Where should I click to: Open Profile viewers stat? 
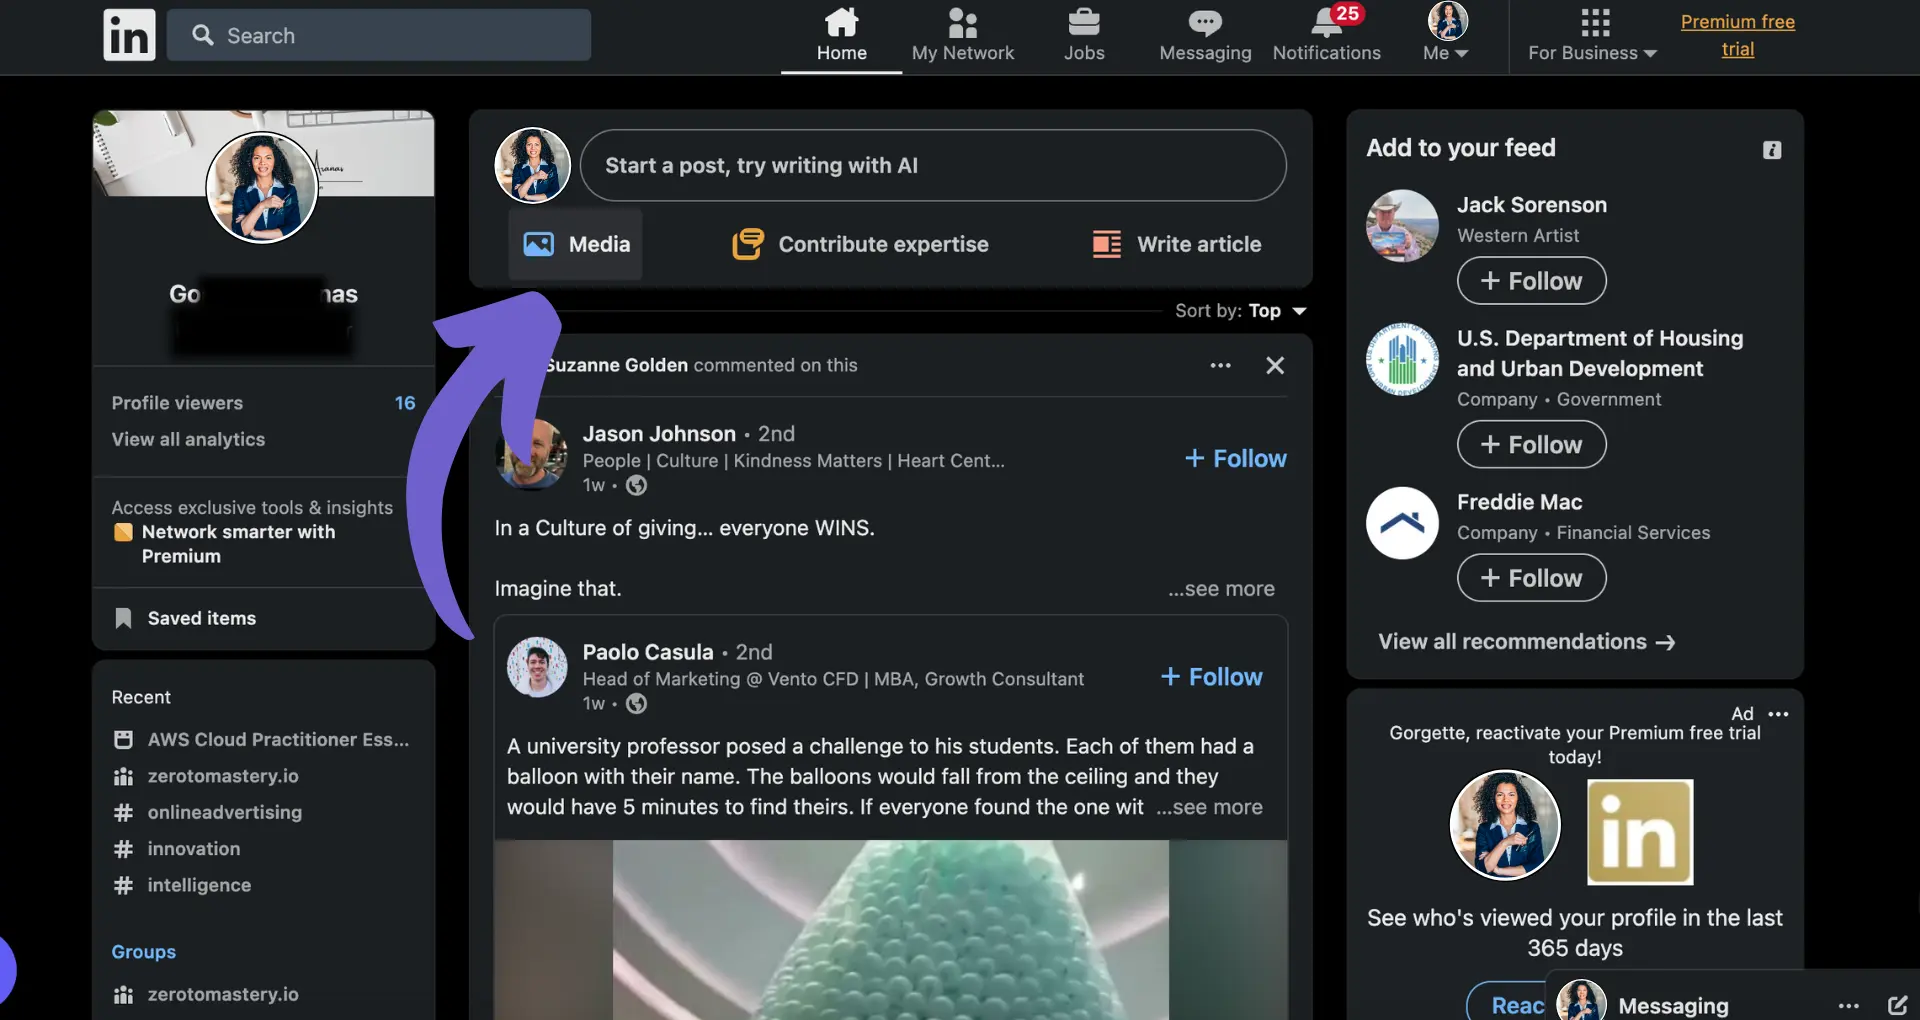pos(263,403)
